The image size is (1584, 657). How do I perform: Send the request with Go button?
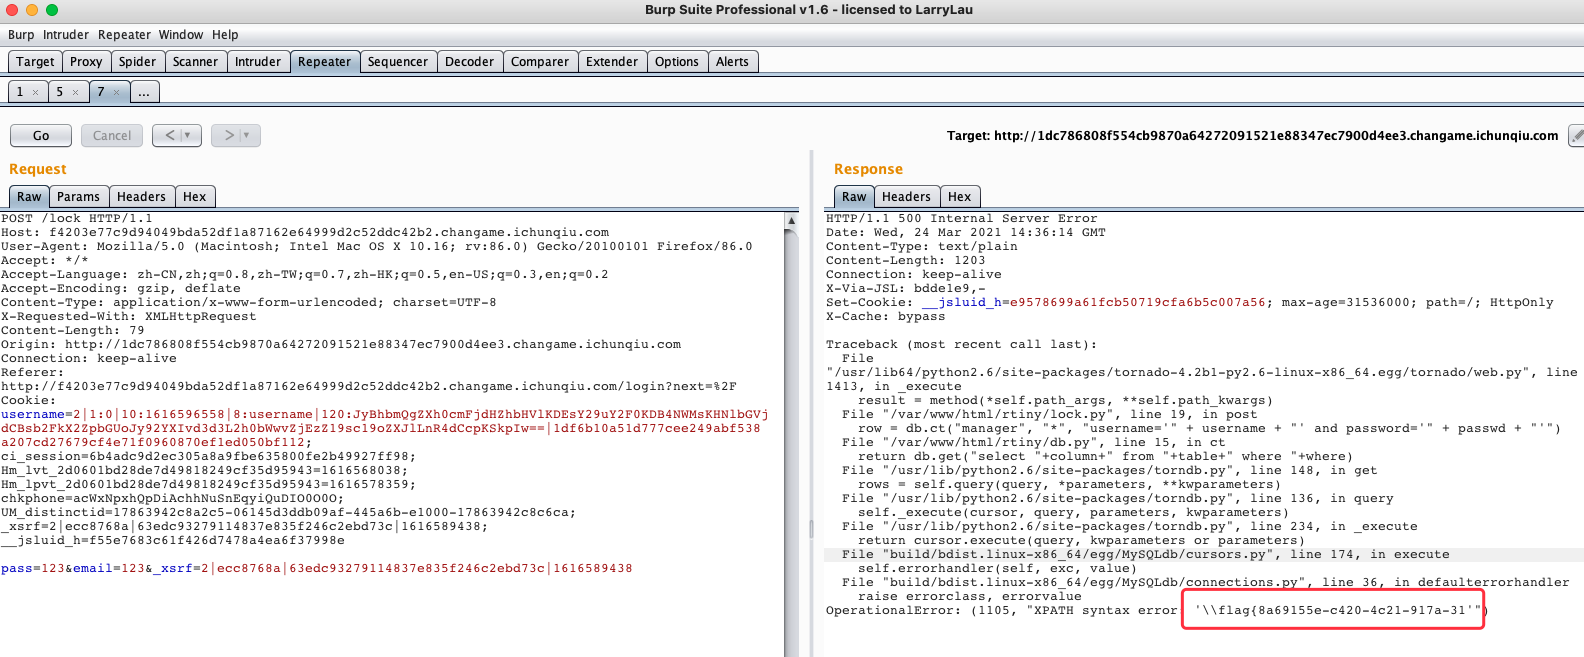41,136
